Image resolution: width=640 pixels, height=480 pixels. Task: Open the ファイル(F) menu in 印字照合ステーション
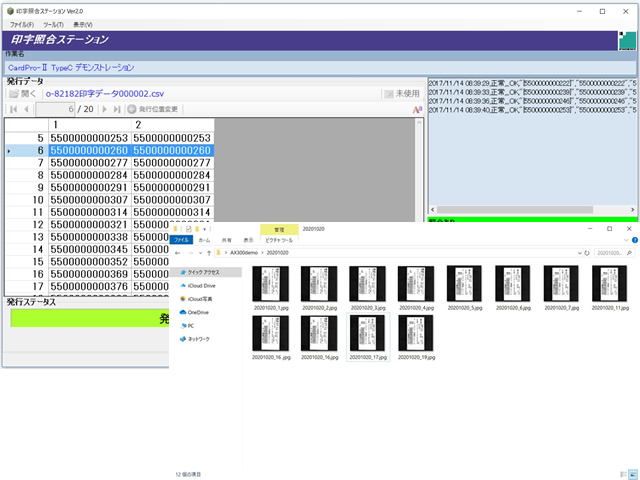pyautogui.click(x=22, y=24)
